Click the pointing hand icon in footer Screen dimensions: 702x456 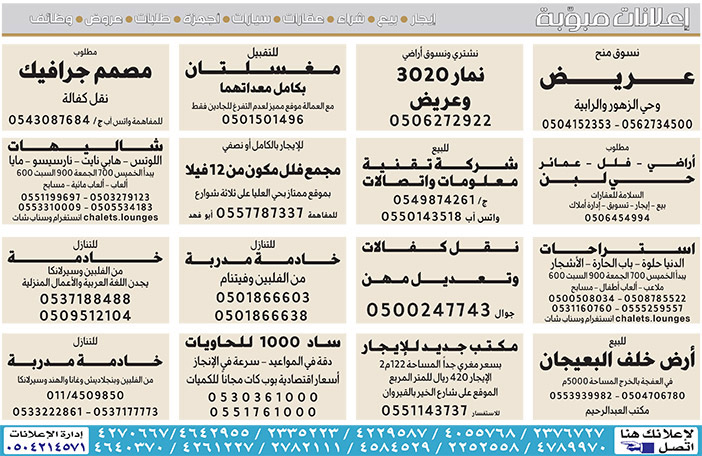(x=637, y=447)
